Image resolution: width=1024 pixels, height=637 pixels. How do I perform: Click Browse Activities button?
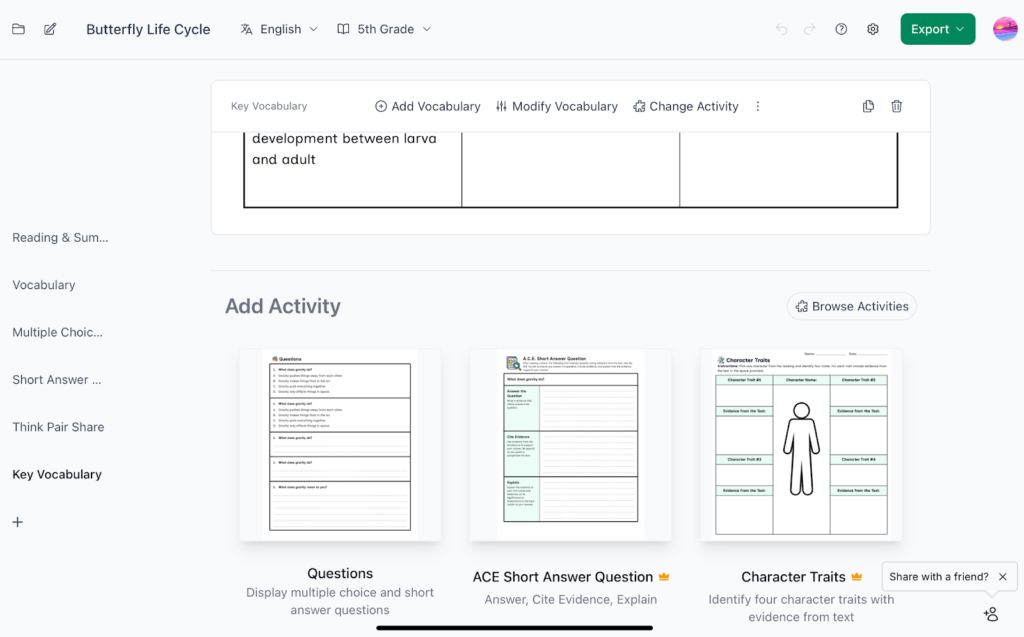pos(851,306)
